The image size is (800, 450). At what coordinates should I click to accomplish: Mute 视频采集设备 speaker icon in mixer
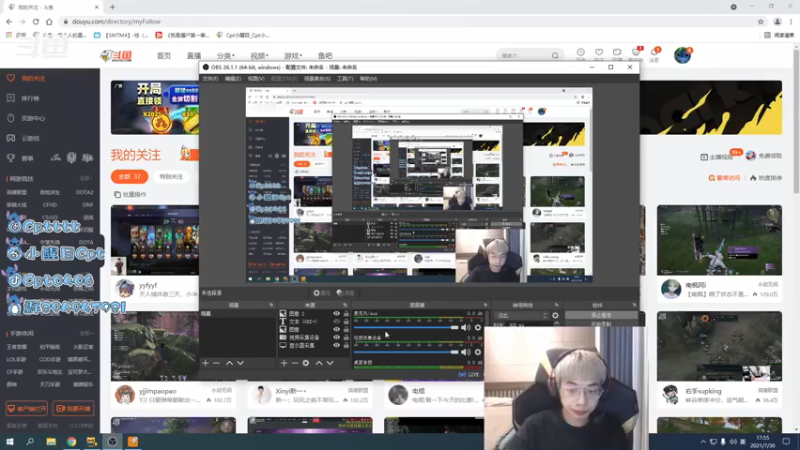(x=466, y=352)
